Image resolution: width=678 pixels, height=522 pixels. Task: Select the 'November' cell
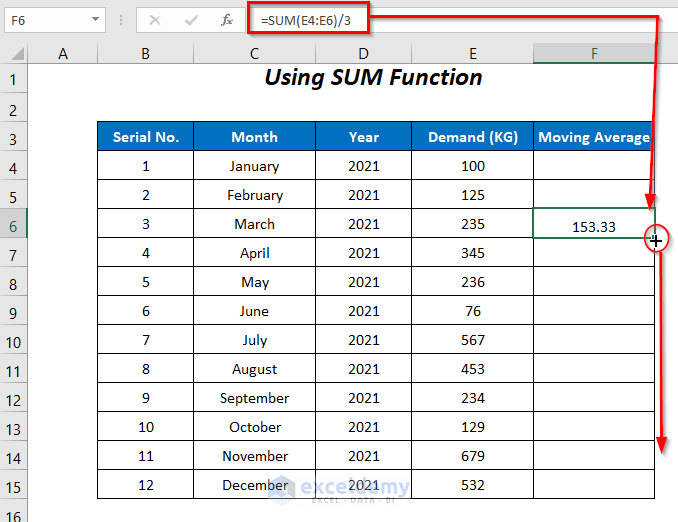click(254, 455)
